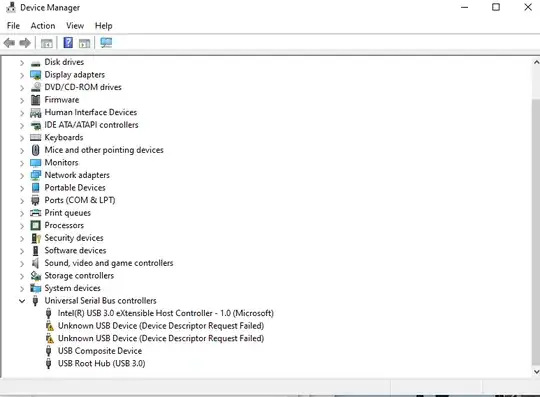This screenshot has width=540, height=397.
Task: Click the Software devices icon
Action: coord(35,251)
